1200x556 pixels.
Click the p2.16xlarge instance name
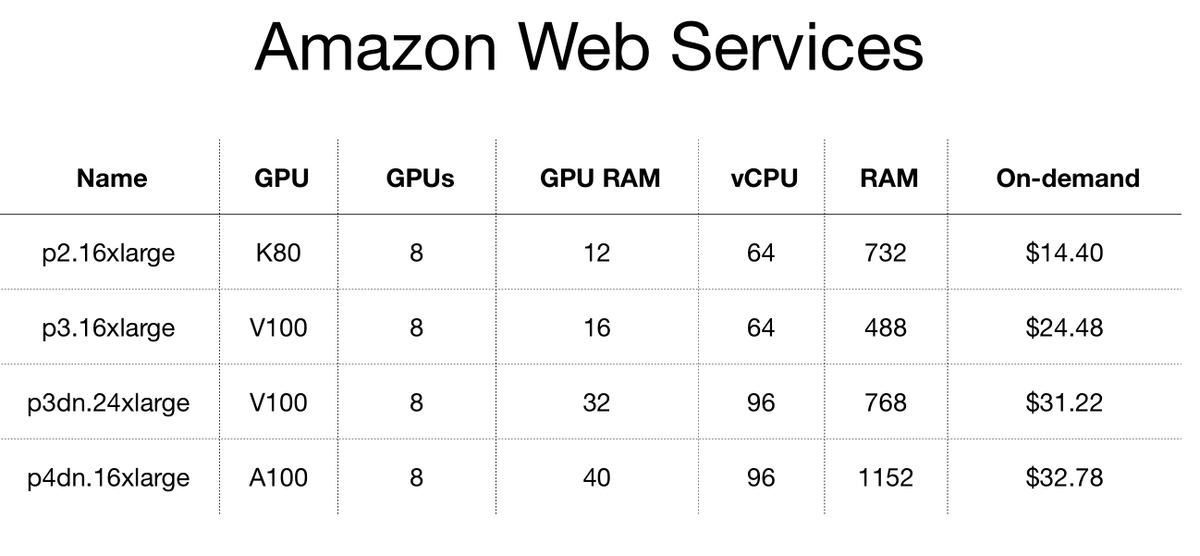108,253
